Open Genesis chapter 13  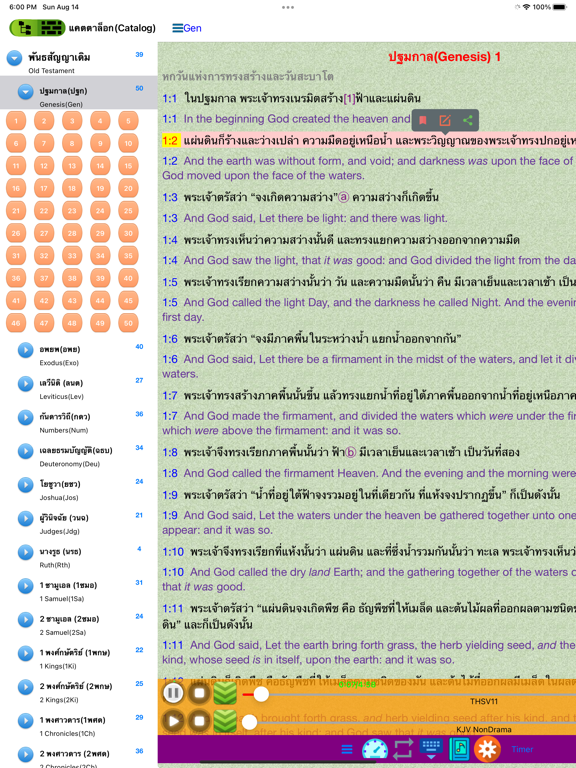click(x=72, y=166)
